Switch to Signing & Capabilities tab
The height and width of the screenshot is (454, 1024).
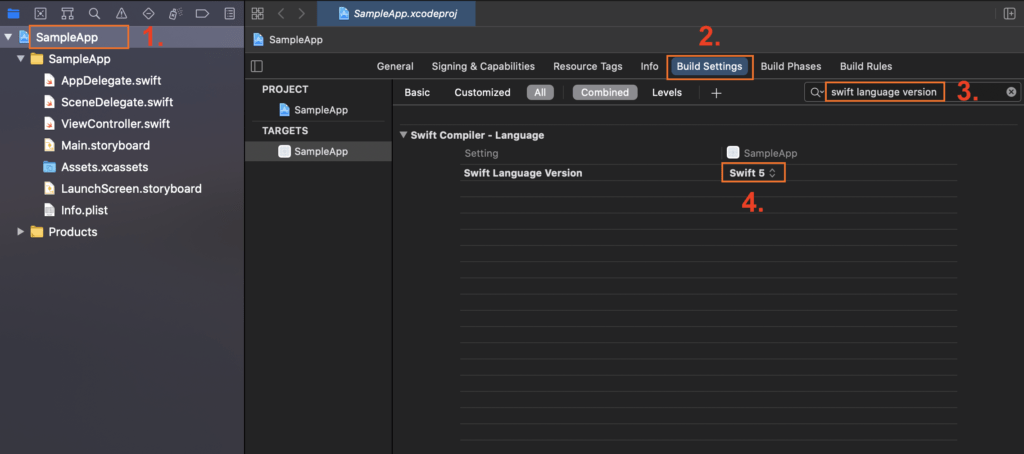coord(483,66)
